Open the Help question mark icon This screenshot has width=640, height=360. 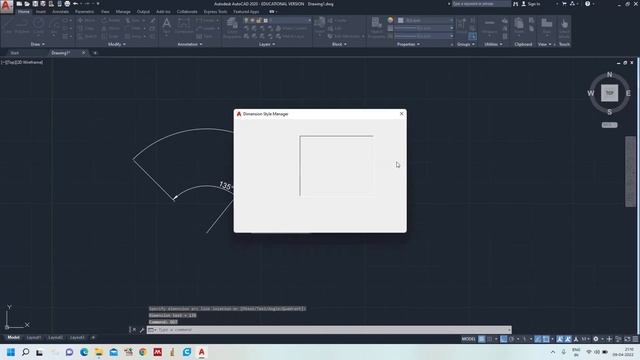[587, 4]
